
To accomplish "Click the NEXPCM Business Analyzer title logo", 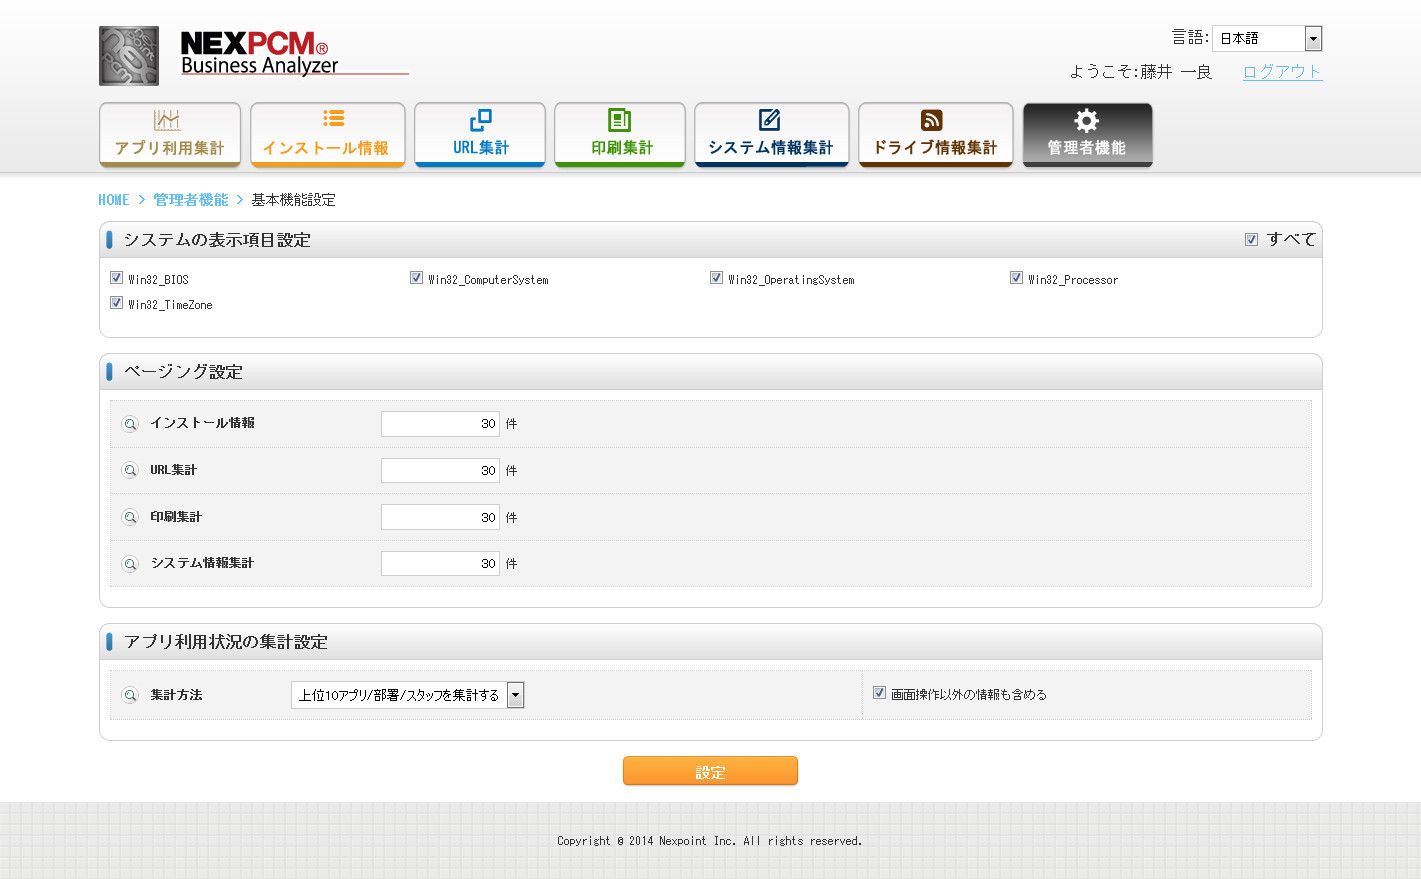I will click(294, 54).
